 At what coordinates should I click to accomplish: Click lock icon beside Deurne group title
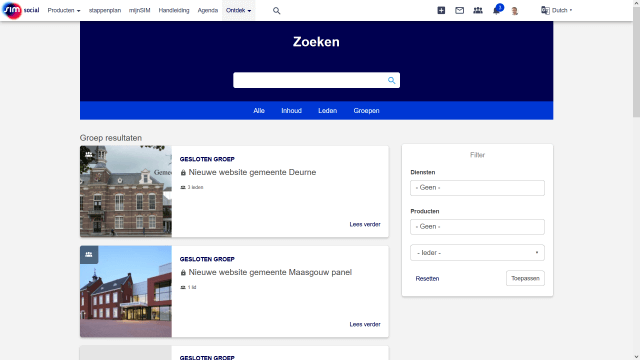coord(183,173)
